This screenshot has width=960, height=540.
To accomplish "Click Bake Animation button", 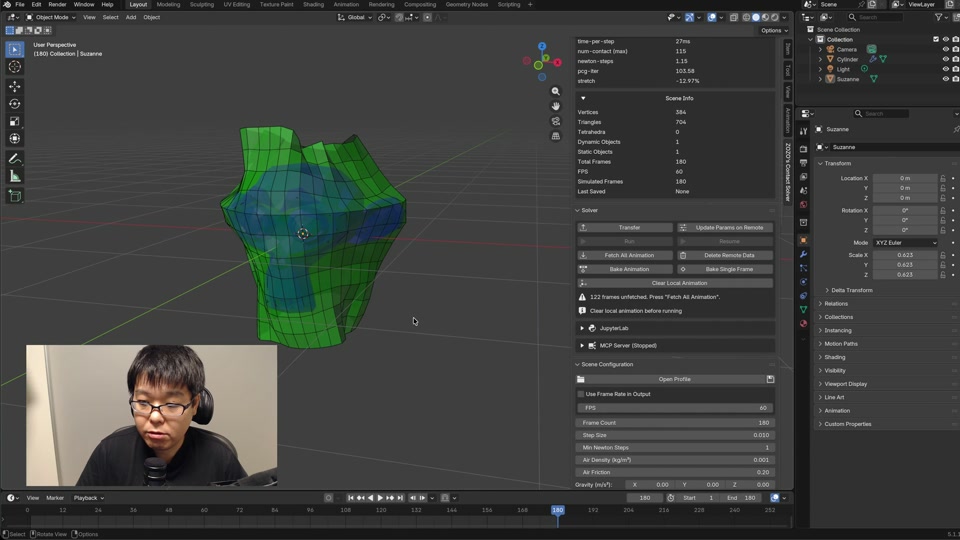I will click(624, 269).
